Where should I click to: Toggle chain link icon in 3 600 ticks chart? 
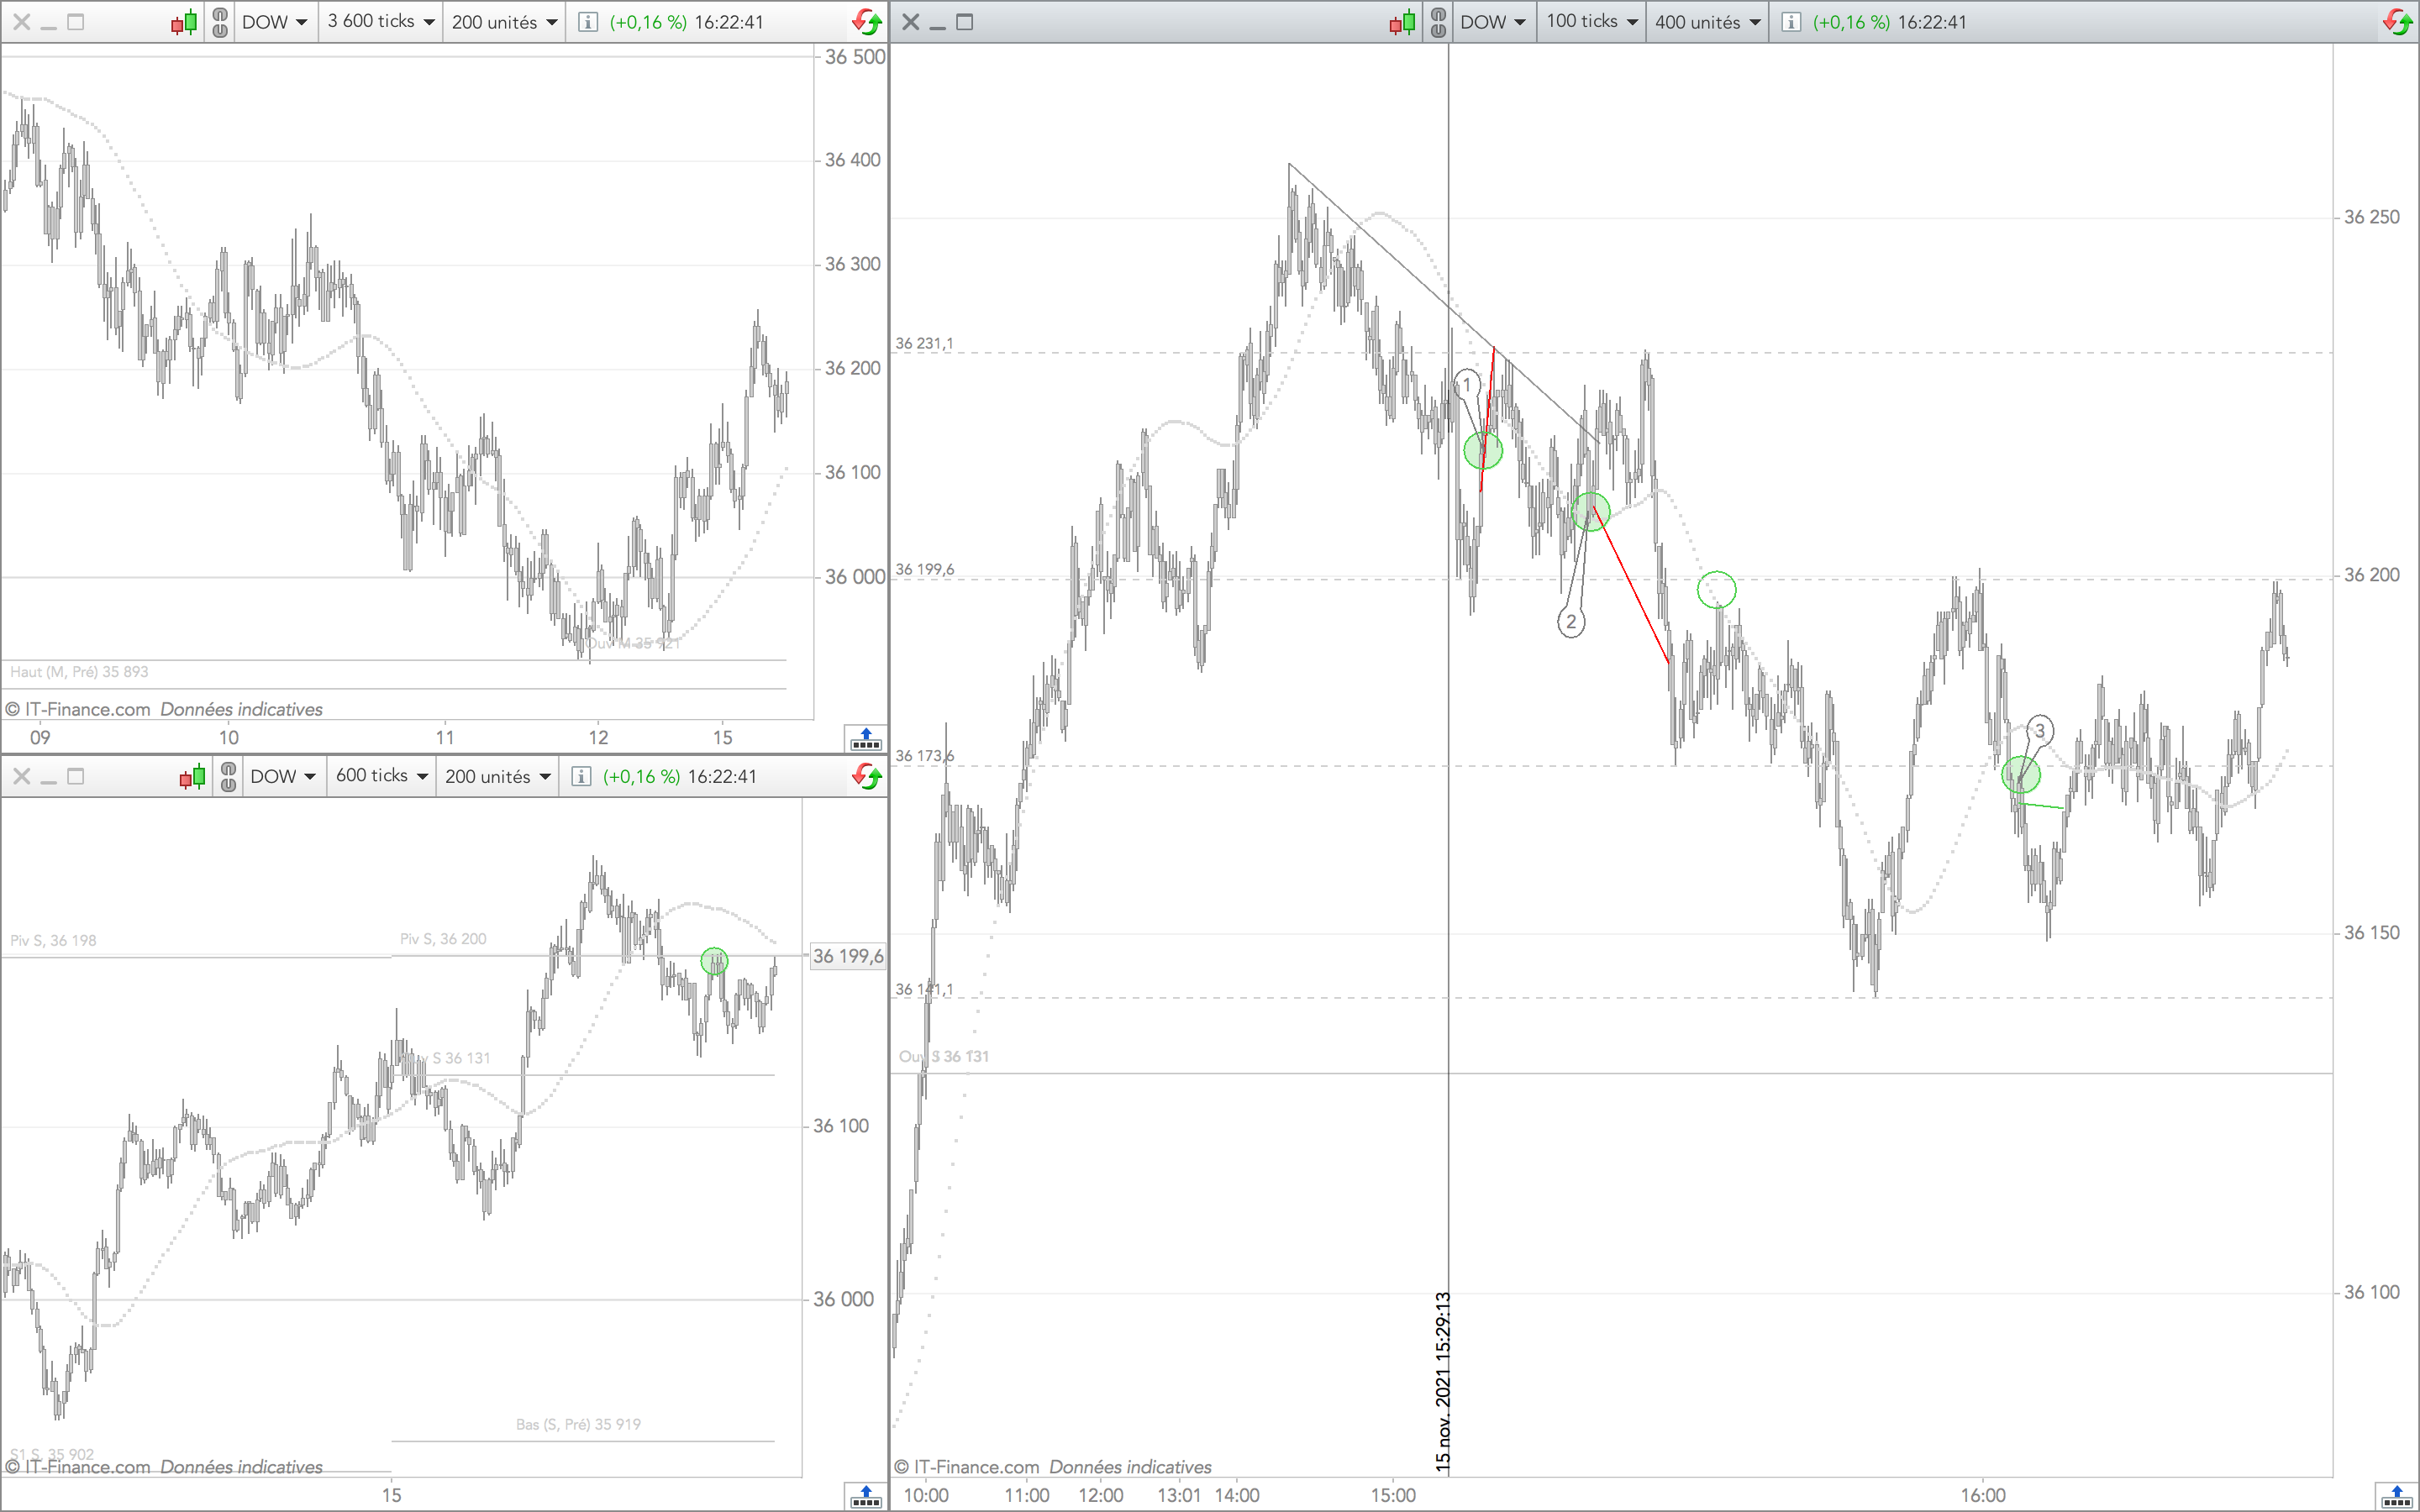pyautogui.click(x=220, y=22)
